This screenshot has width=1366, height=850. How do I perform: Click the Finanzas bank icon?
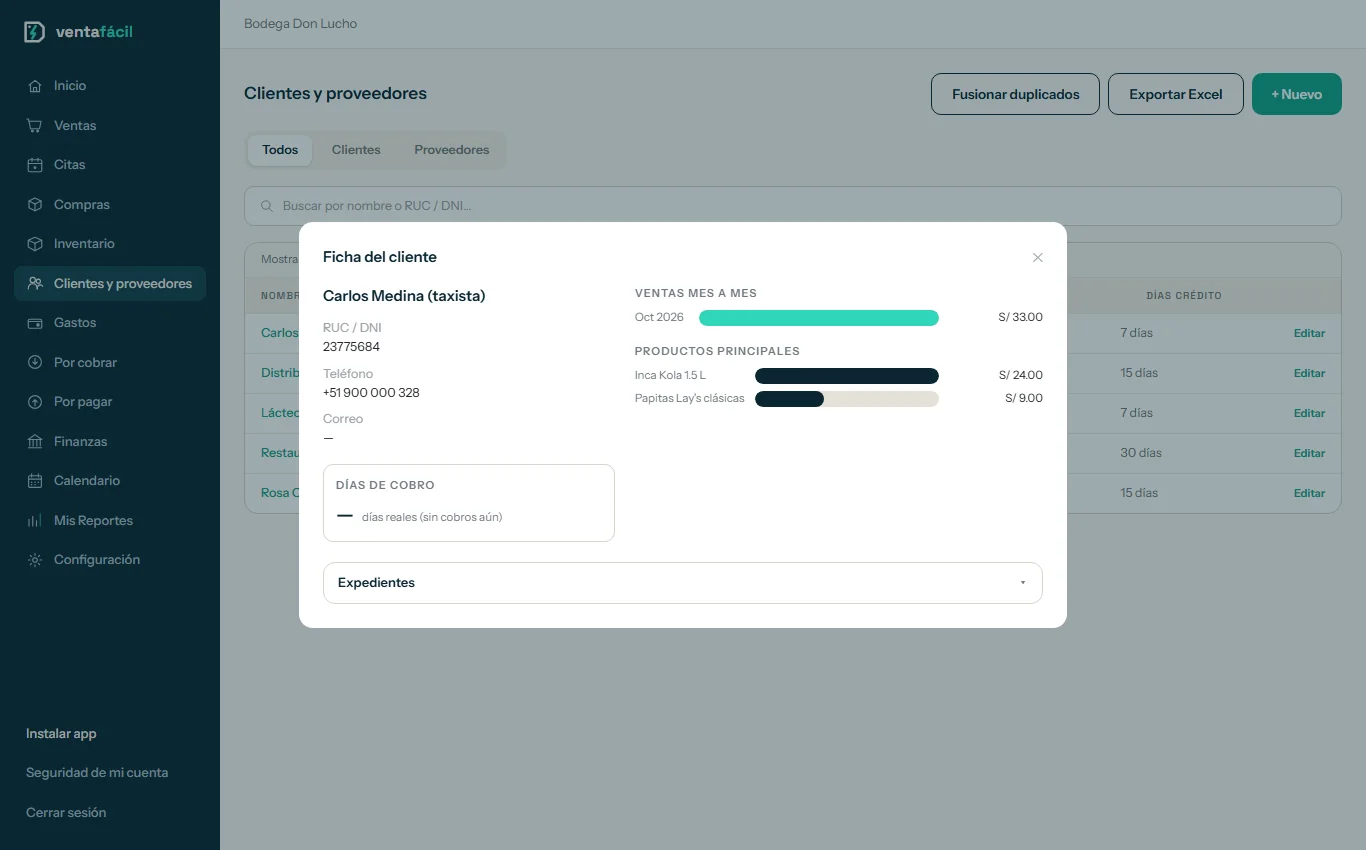35,442
